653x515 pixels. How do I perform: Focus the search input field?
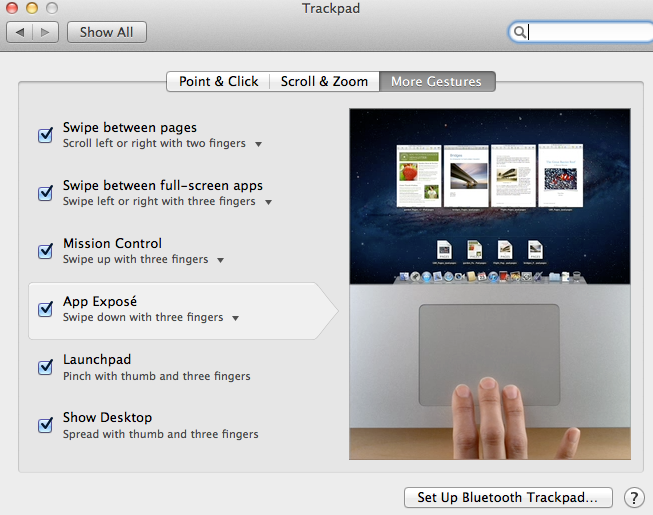[x=583, y=32]
